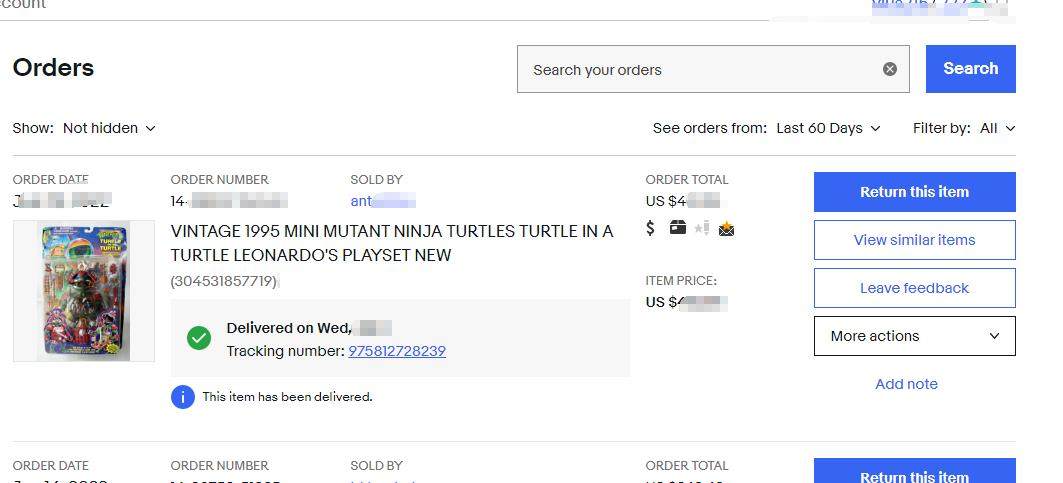Click the Add note link

click(x=906, y=384)
